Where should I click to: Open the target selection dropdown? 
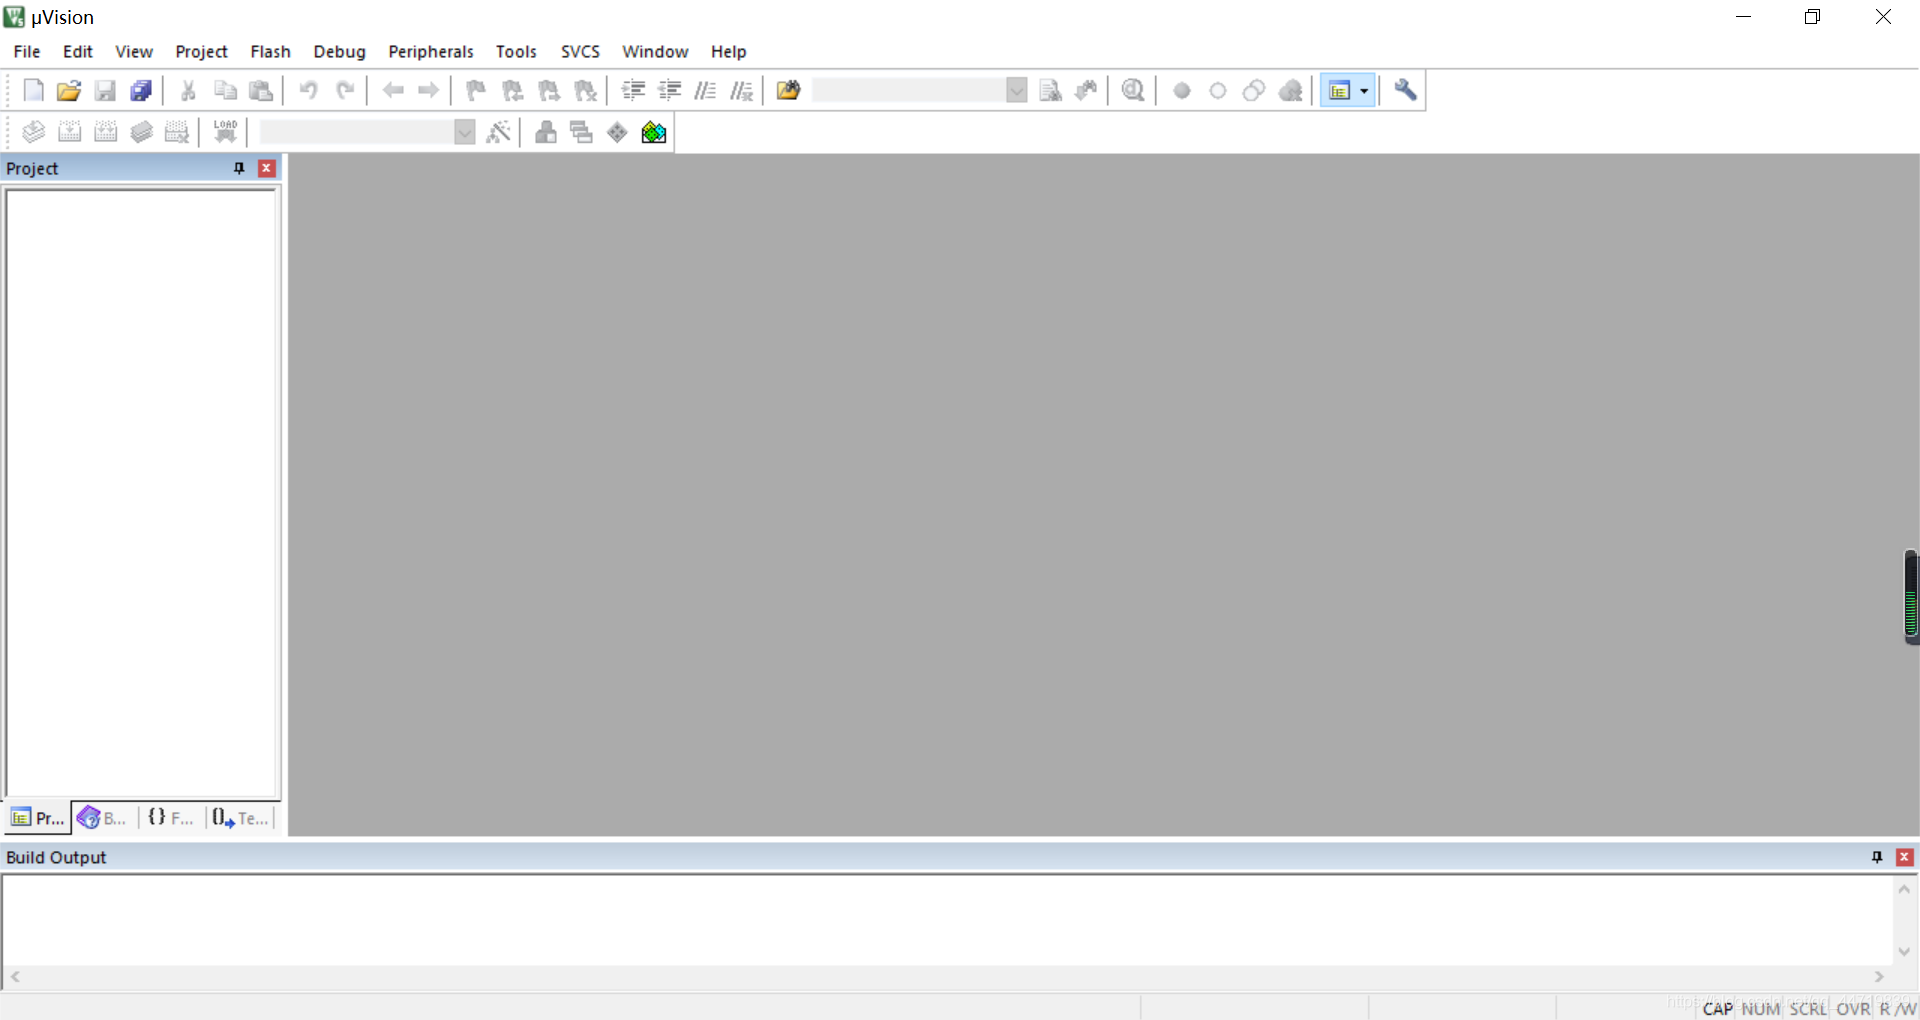coord(464,132)
